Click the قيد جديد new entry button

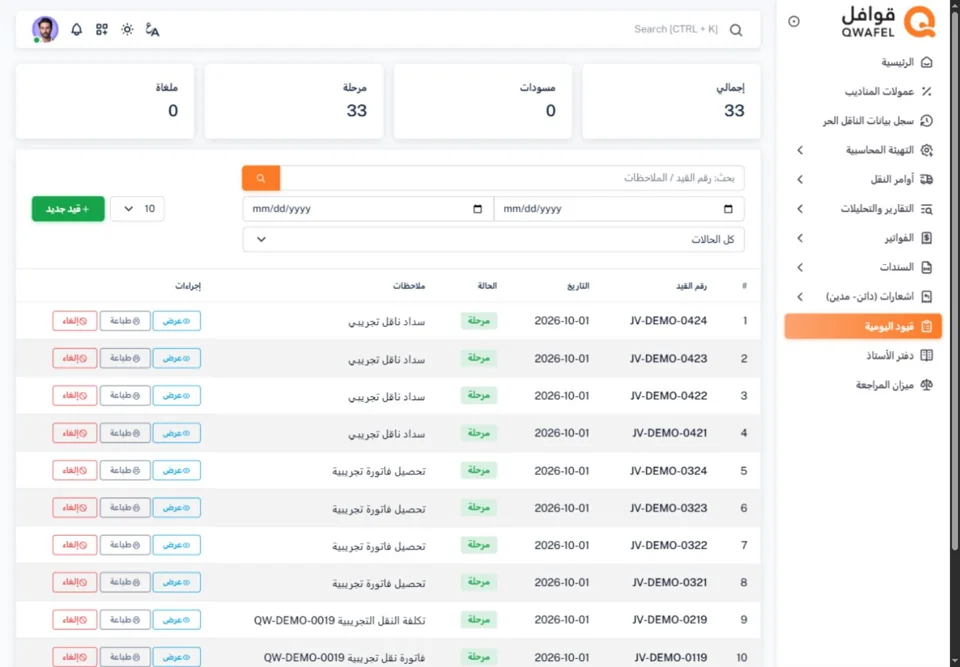[68, 209]
